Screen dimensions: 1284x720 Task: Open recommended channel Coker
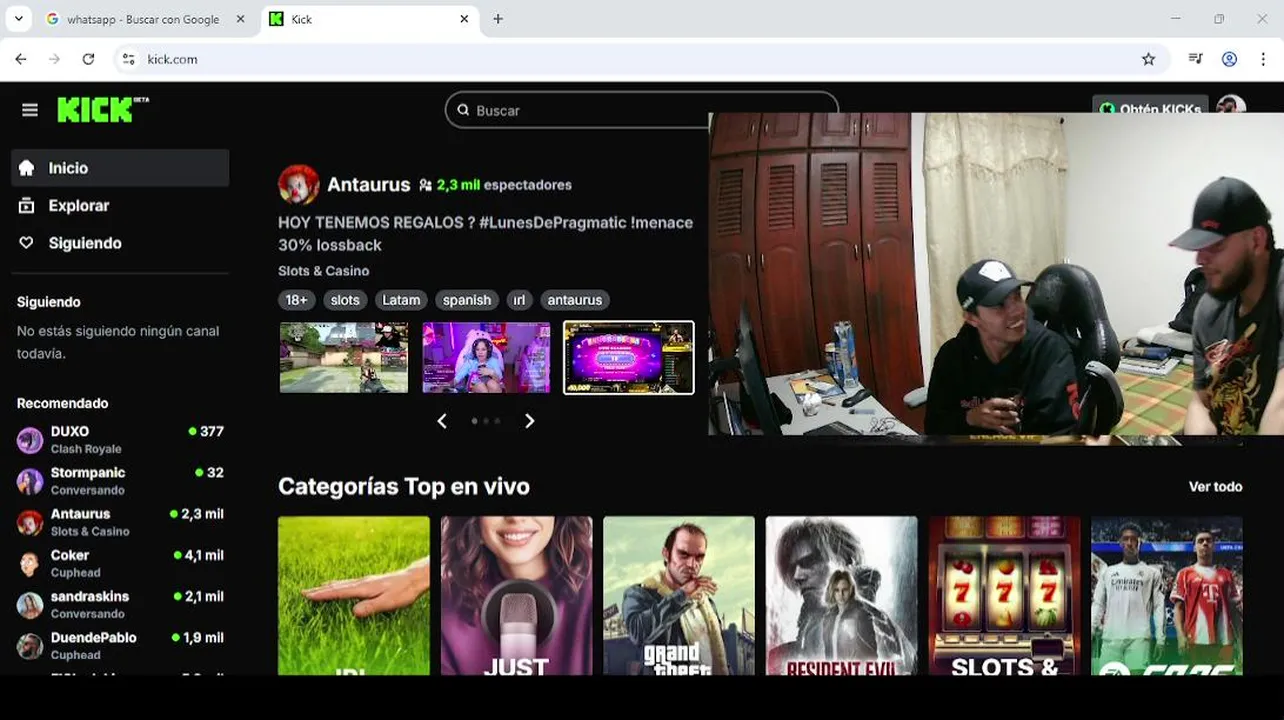pos(120,563)
